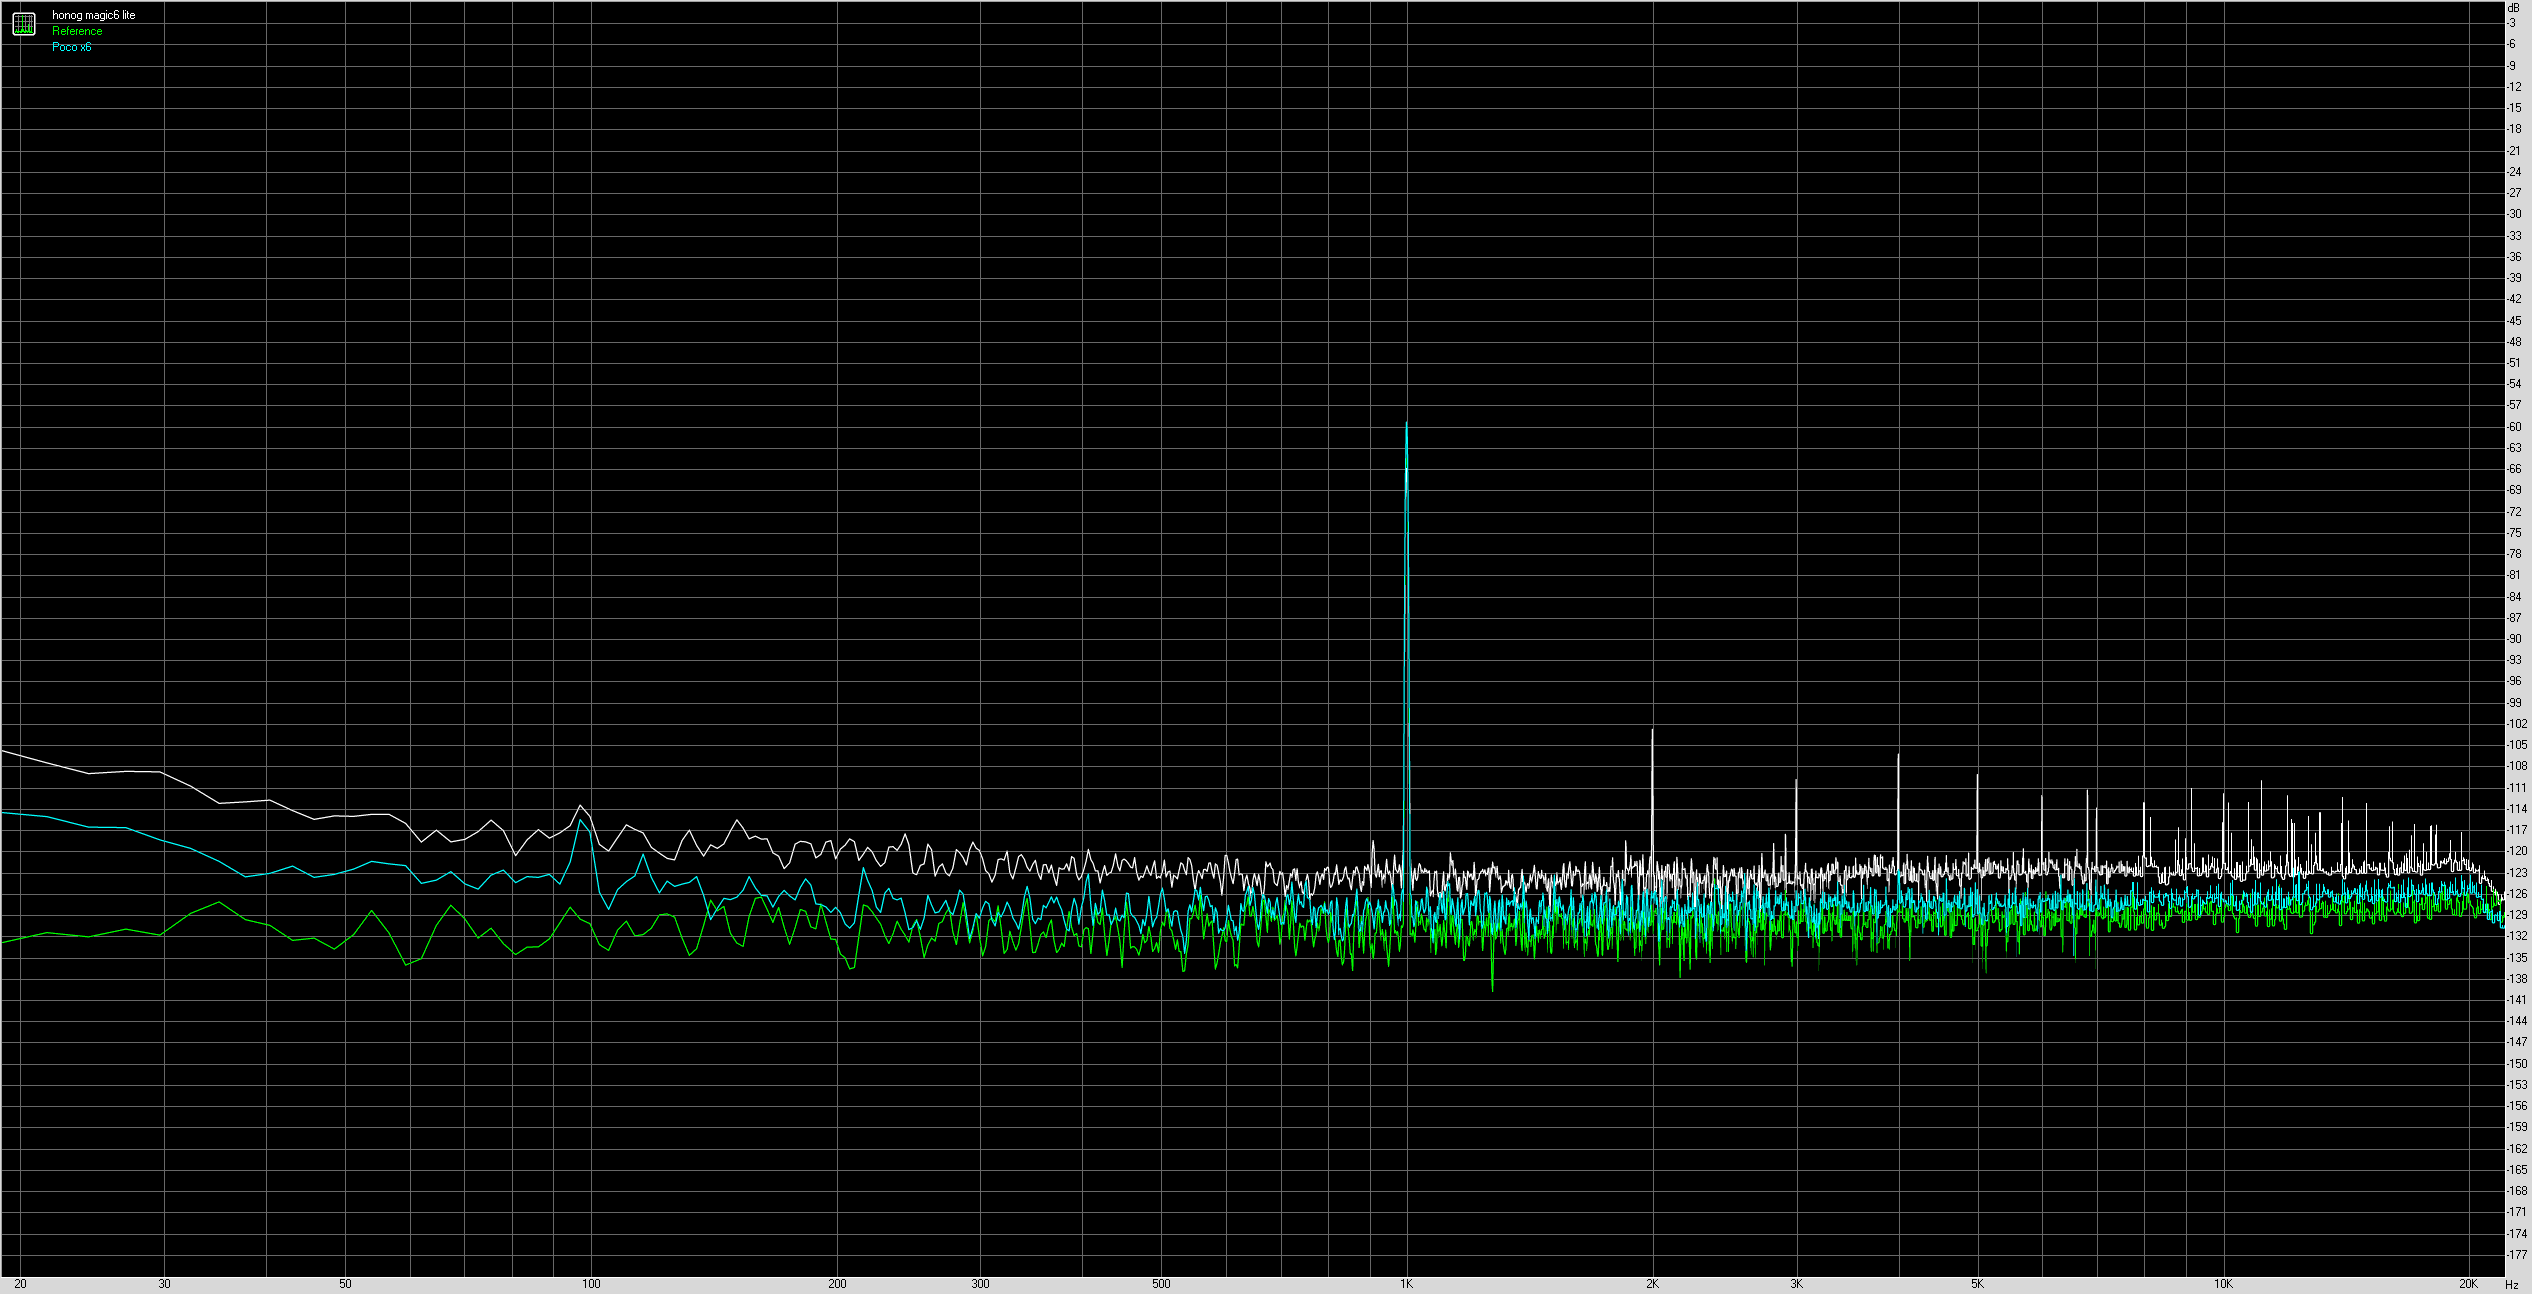Click the -60 label on dB axis
This screenshot has height=1294, width=2532.
pos(2514,427)
